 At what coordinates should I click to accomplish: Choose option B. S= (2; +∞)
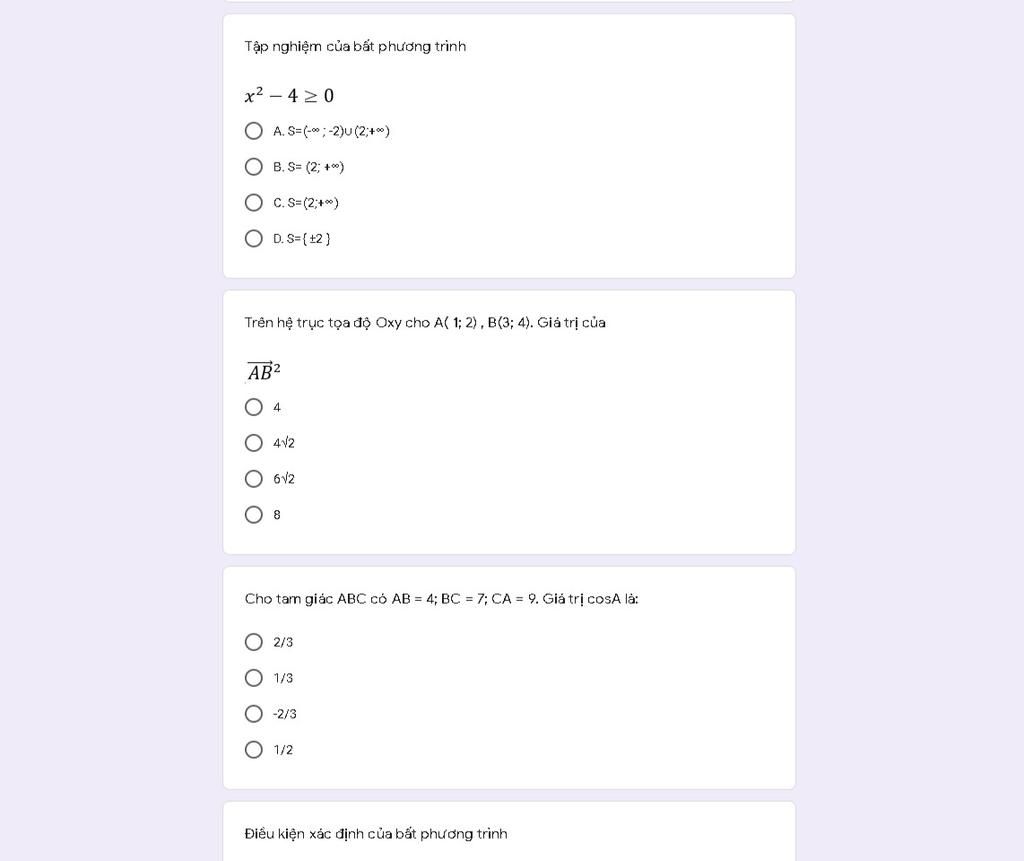pyautogui.click(x=253, y=167)
